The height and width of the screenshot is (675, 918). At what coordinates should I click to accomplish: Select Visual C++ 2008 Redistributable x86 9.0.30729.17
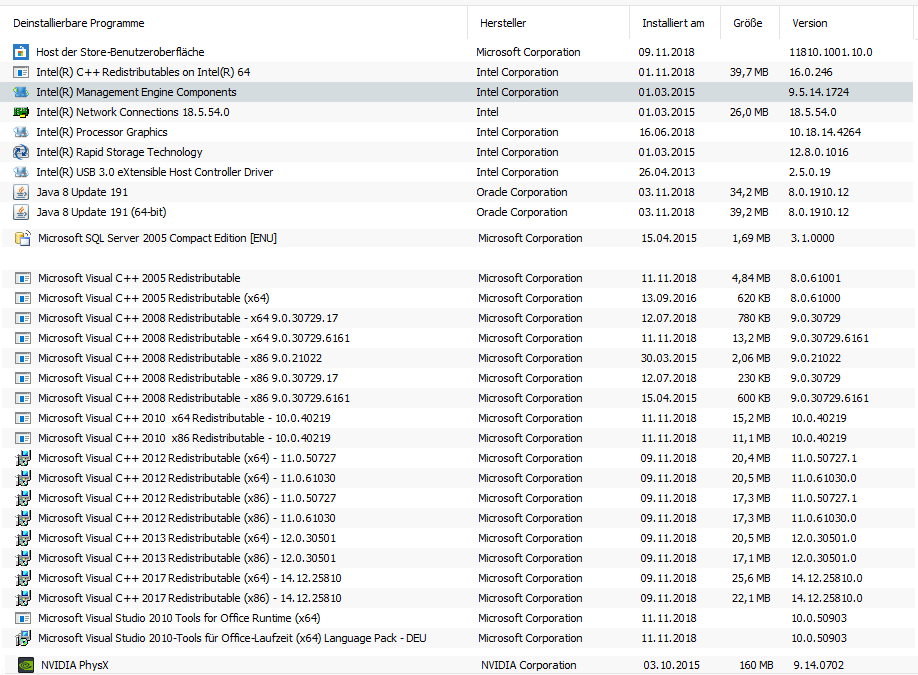coord(188,378)
